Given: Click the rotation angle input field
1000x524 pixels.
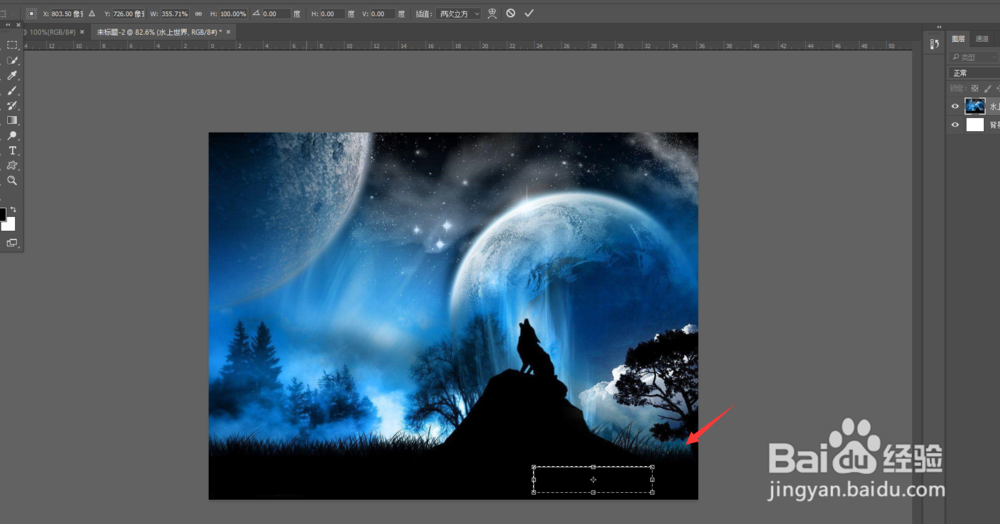Looking at the screenshot, I should (x=276, y=13).
